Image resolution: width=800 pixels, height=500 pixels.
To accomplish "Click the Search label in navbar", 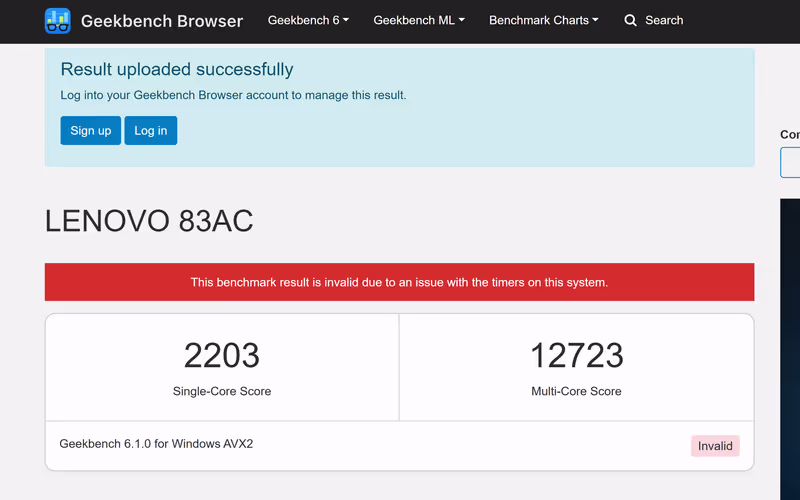I will (x=664, y=21).
